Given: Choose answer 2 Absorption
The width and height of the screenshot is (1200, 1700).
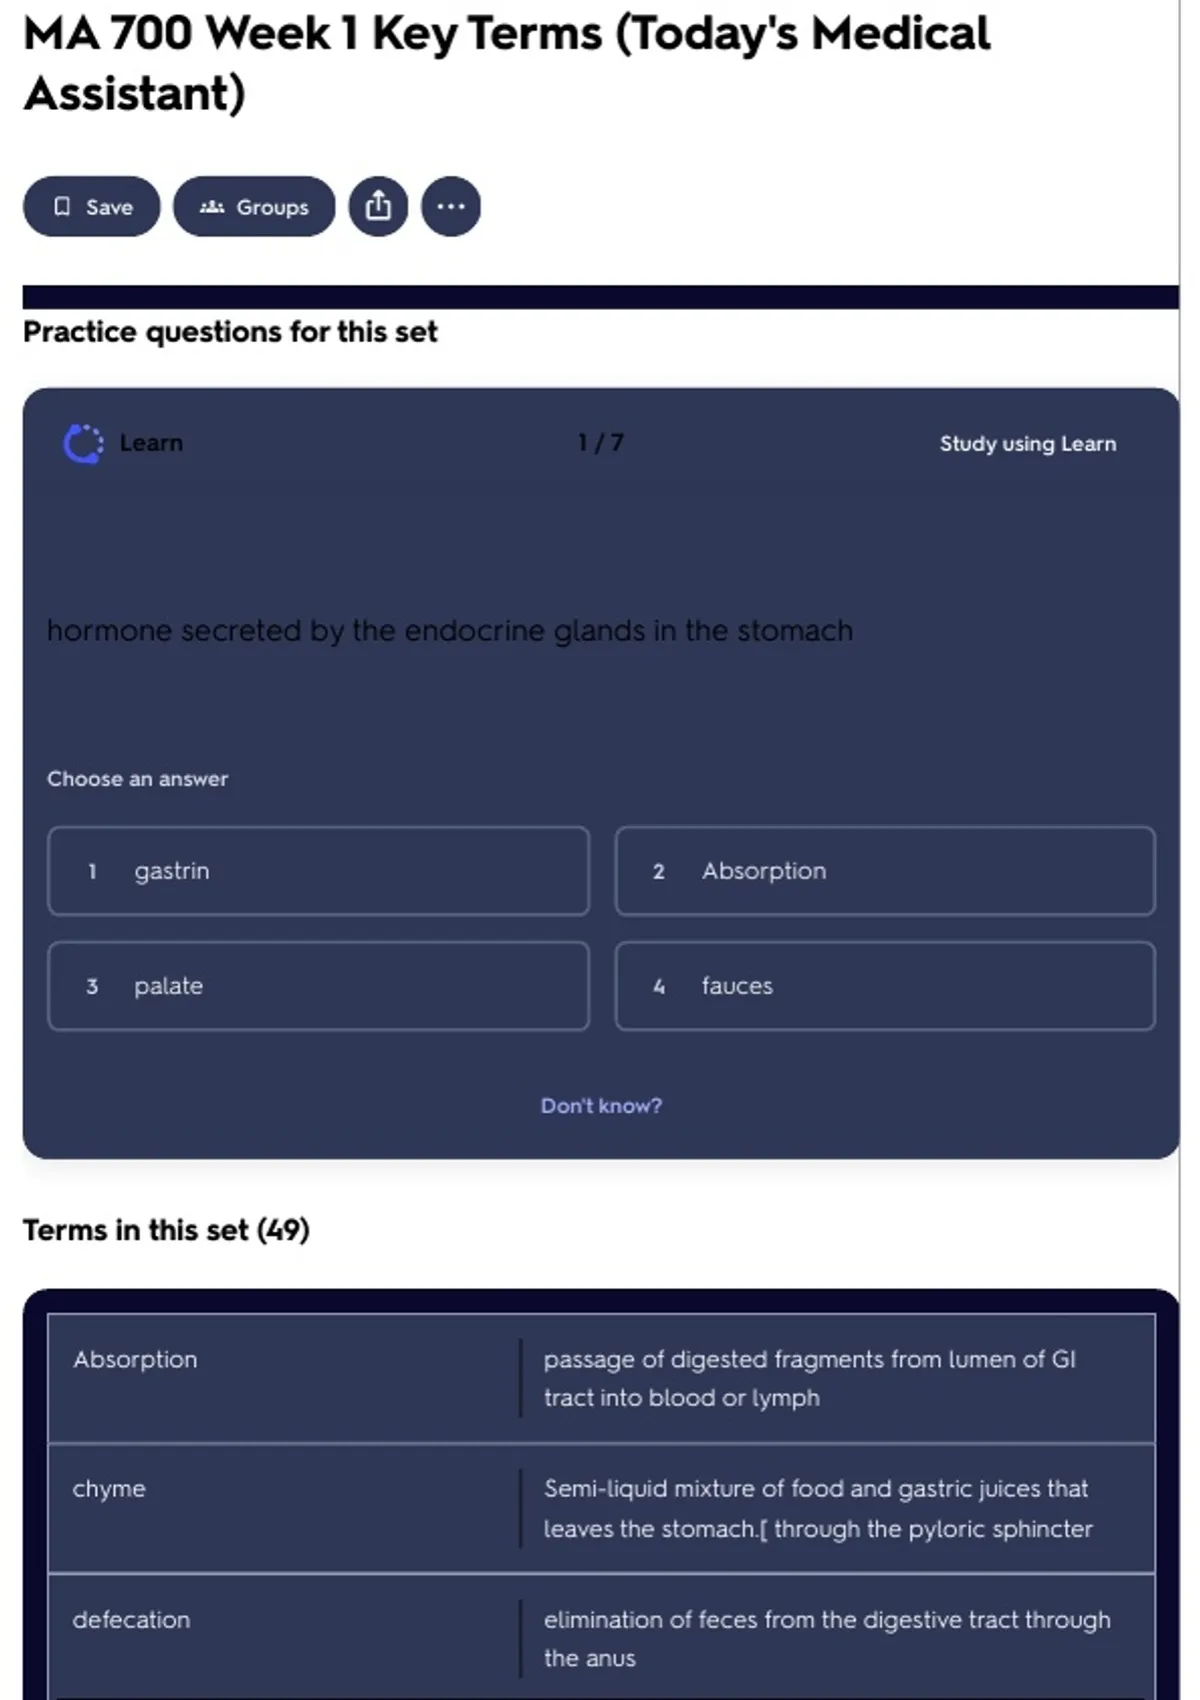Looking at the screenshot, I should click(x=885, y=871).
